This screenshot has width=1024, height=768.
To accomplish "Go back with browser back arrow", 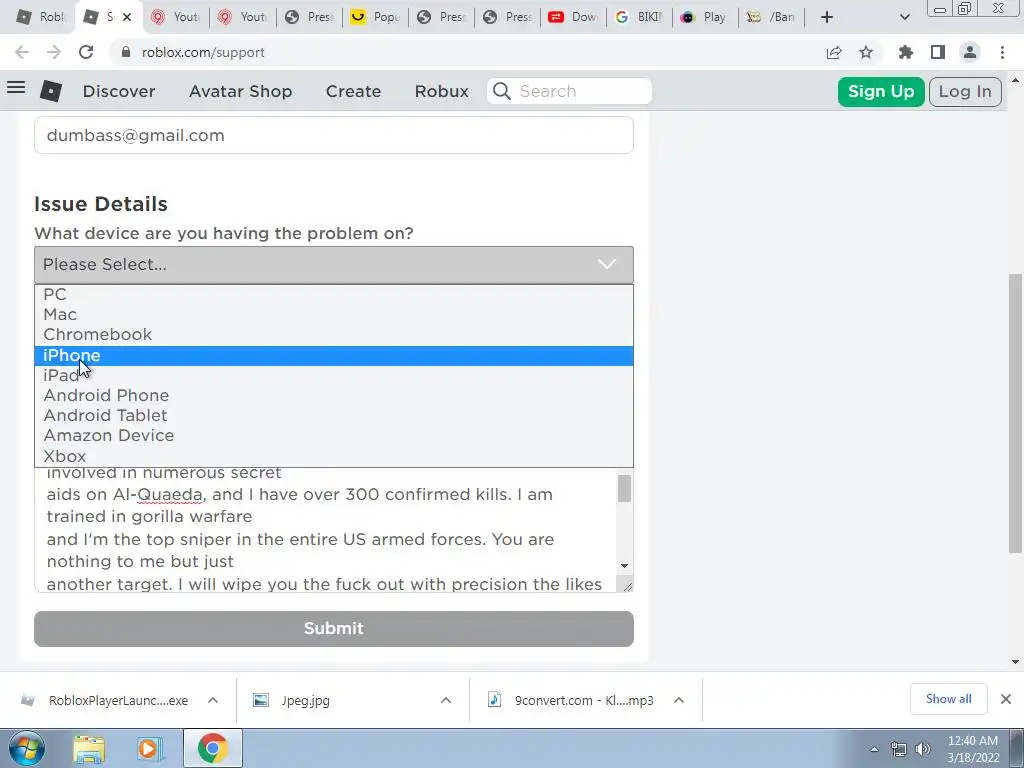I will pyautogui.click(x=22, y=52).
